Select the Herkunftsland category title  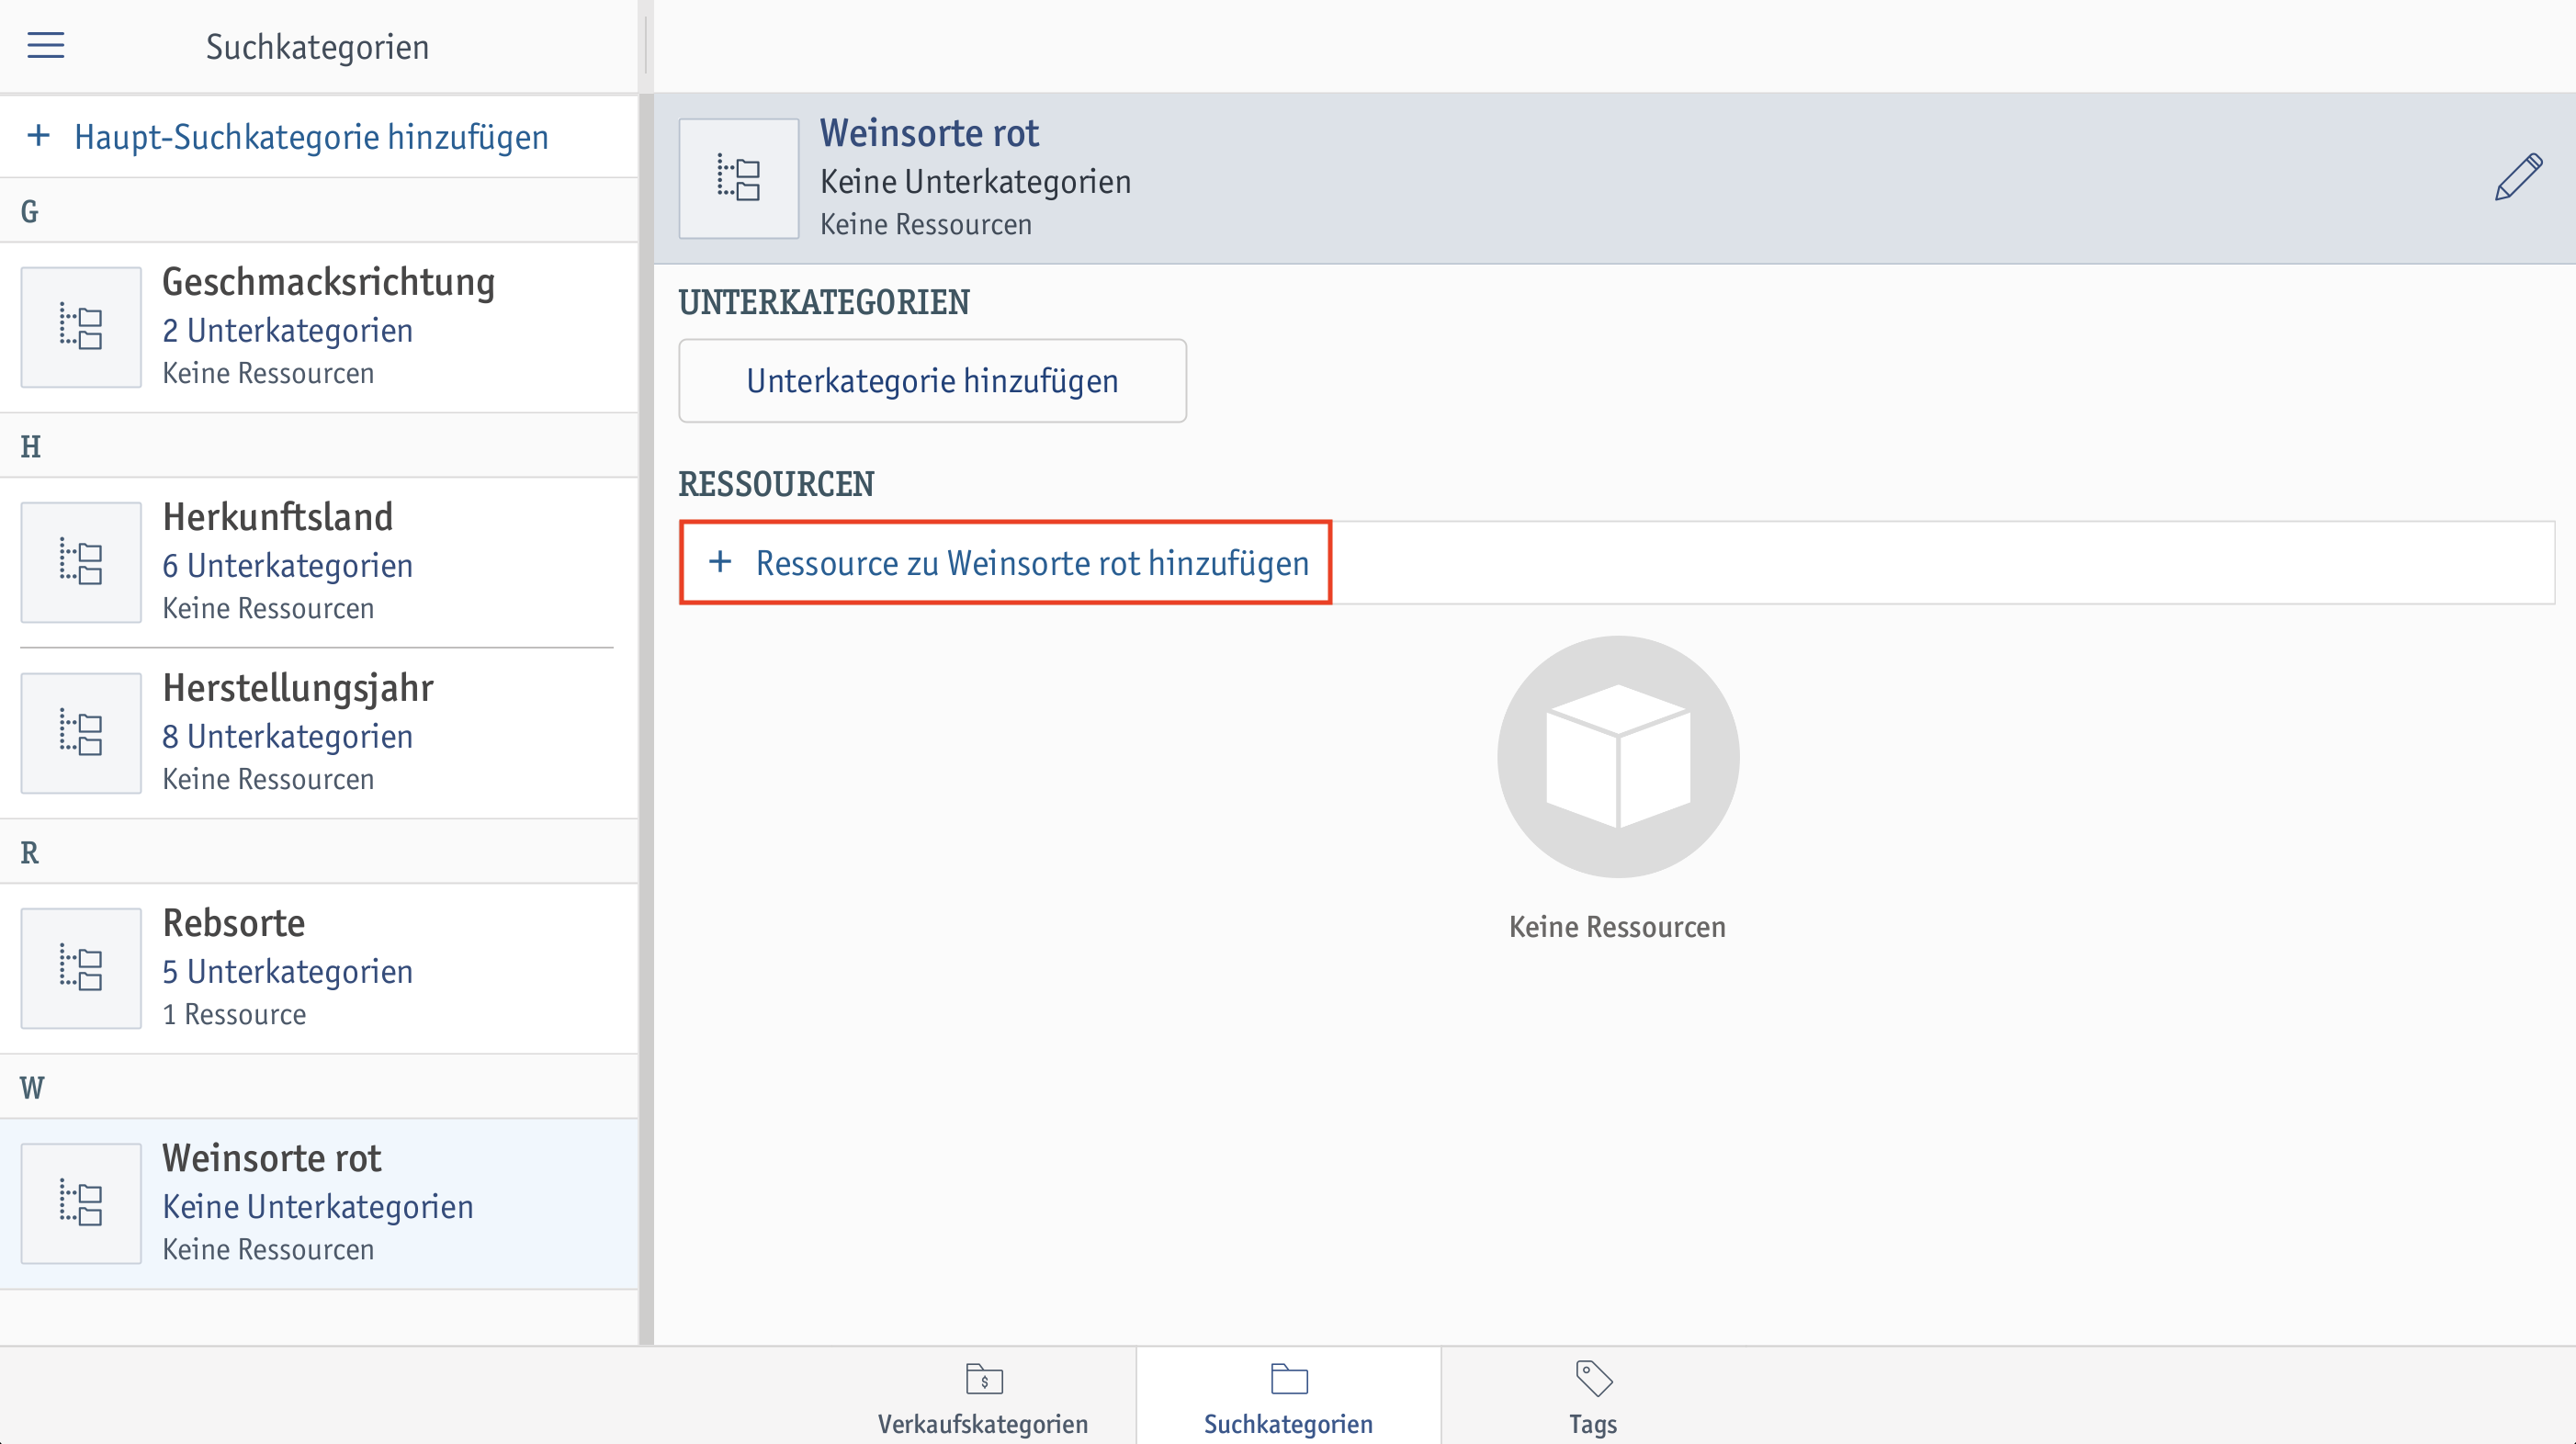pyautogui.click(x=278, y=517)
